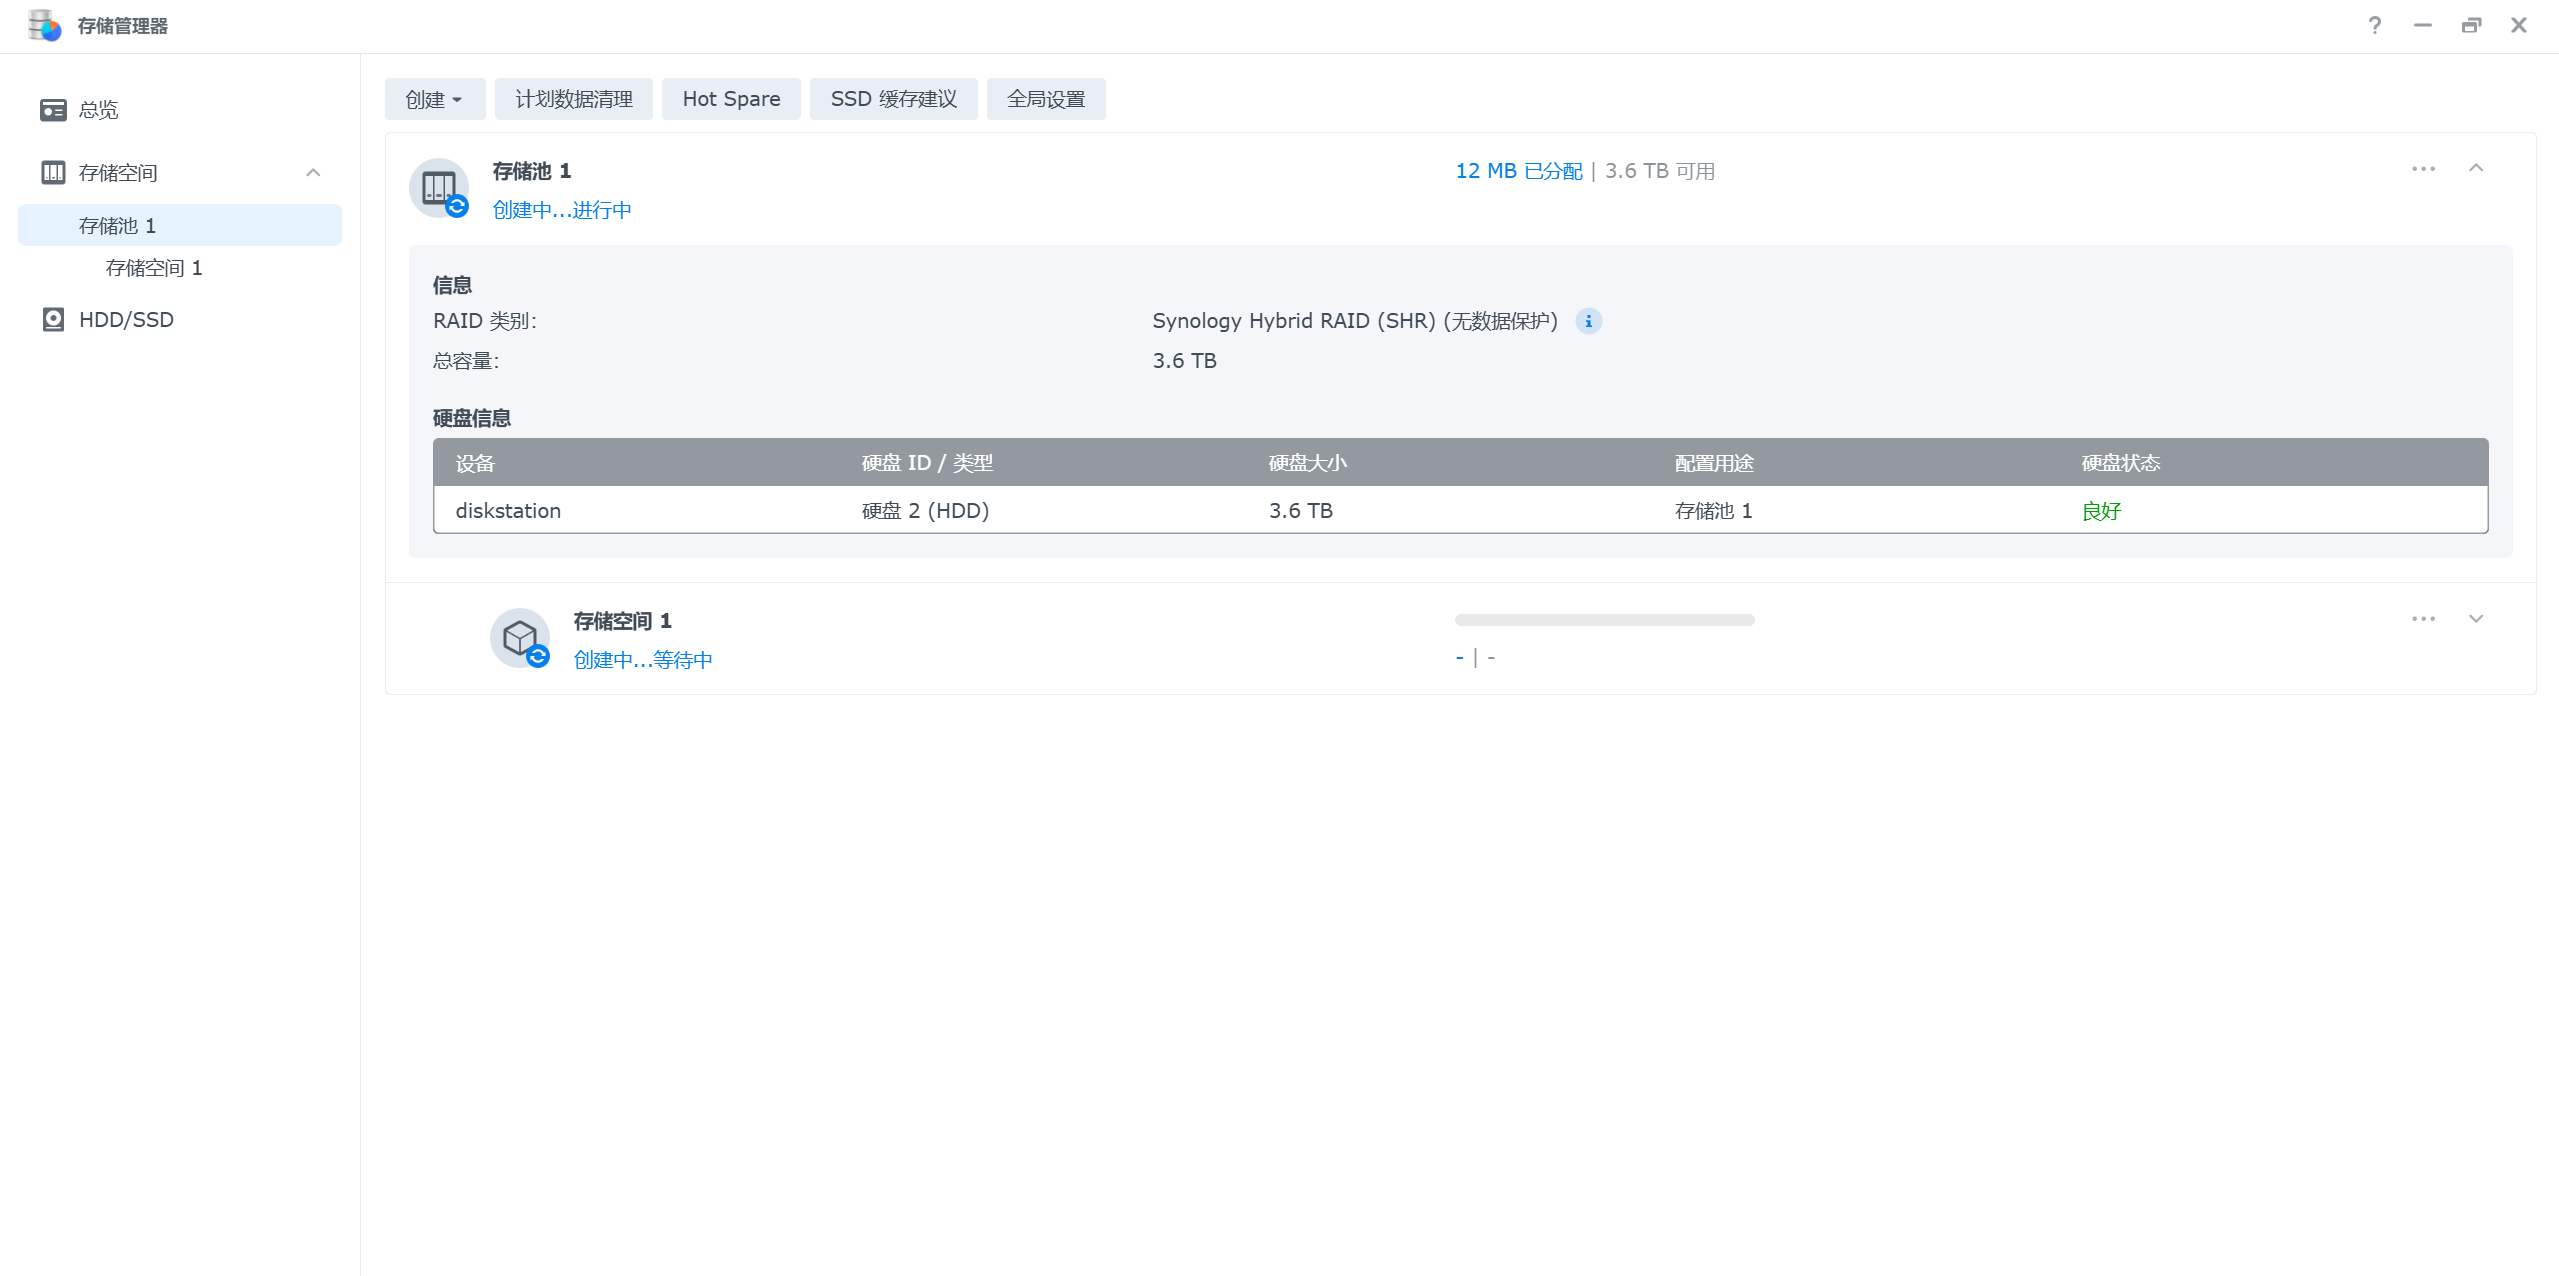Click the Hot Spare button
2559x1276 pixels.
tap(731, 99)
